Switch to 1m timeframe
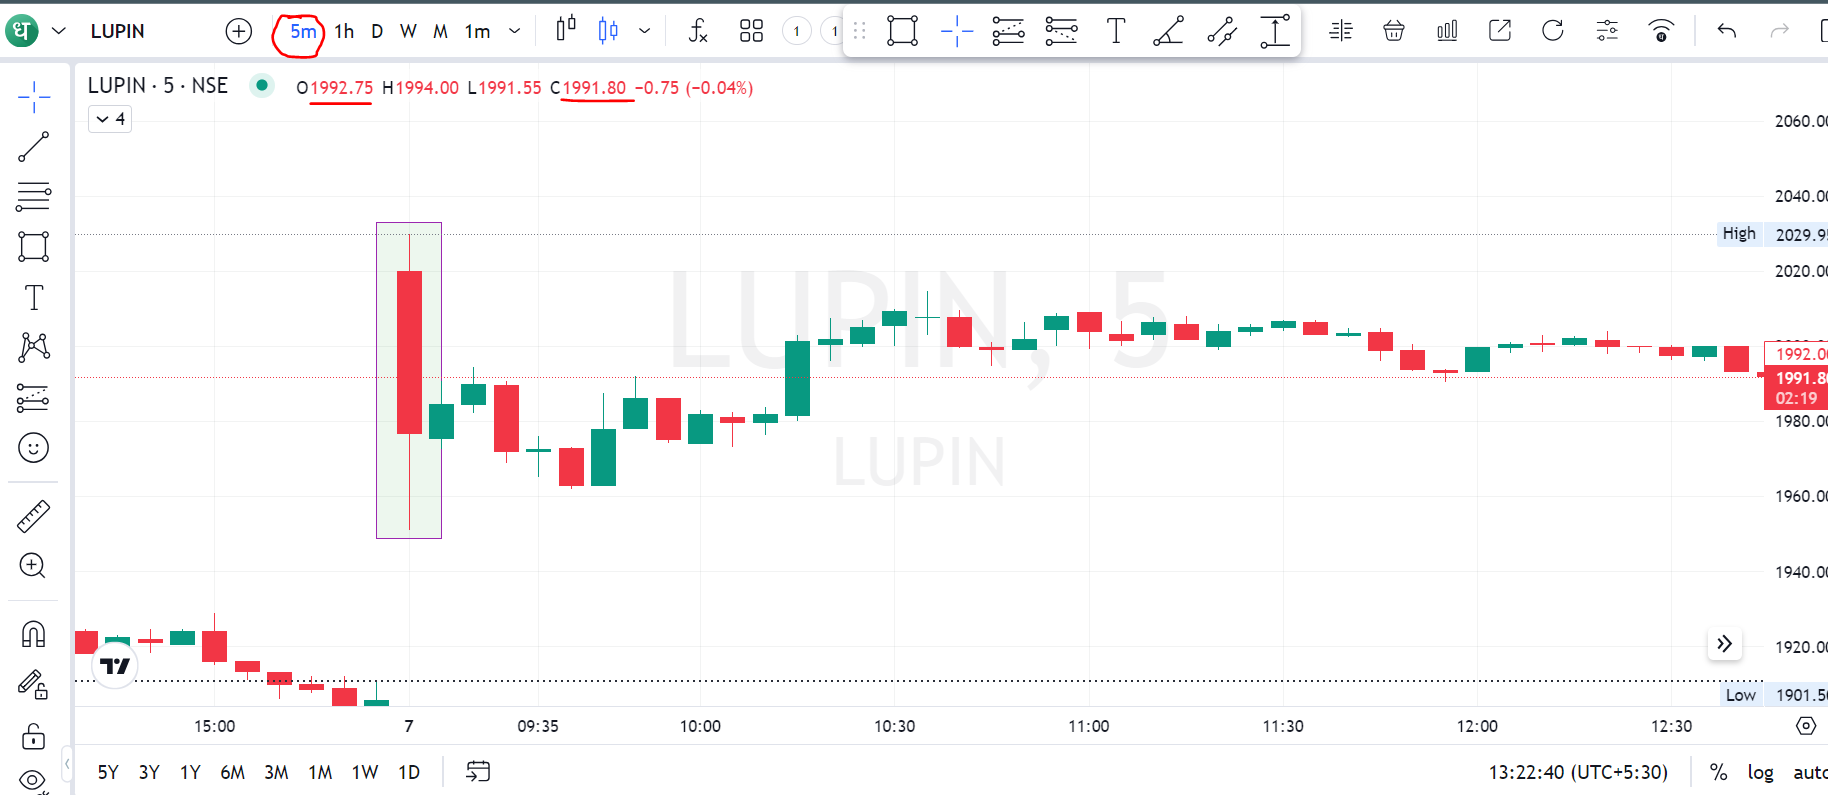 tap(478, 31)
